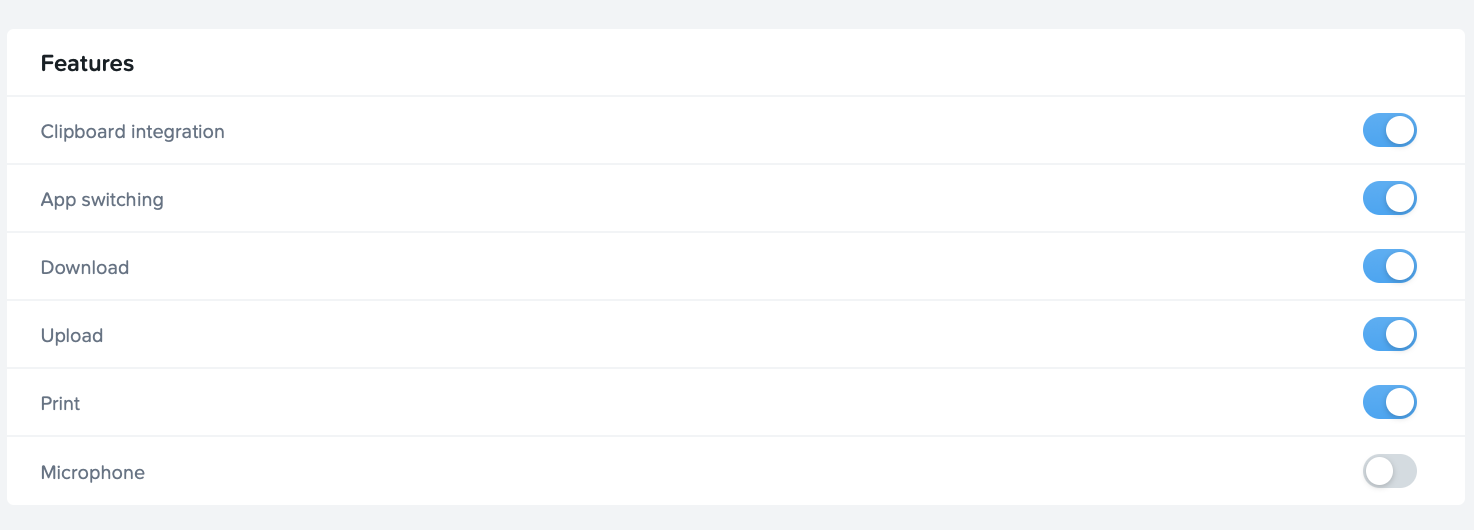
Task: Switch off the Upload toggle
Action: tap(1389, 335)
